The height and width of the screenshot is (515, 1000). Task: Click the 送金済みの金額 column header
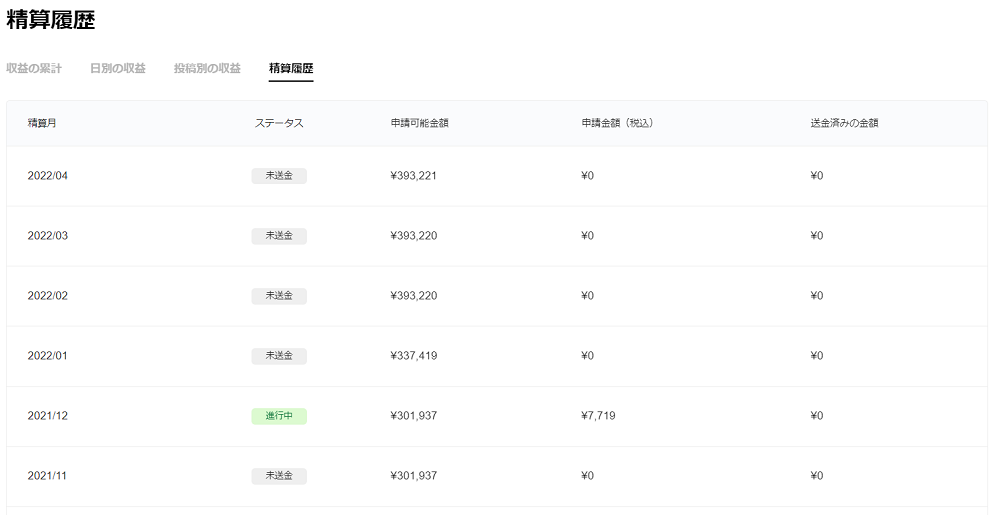844,123
